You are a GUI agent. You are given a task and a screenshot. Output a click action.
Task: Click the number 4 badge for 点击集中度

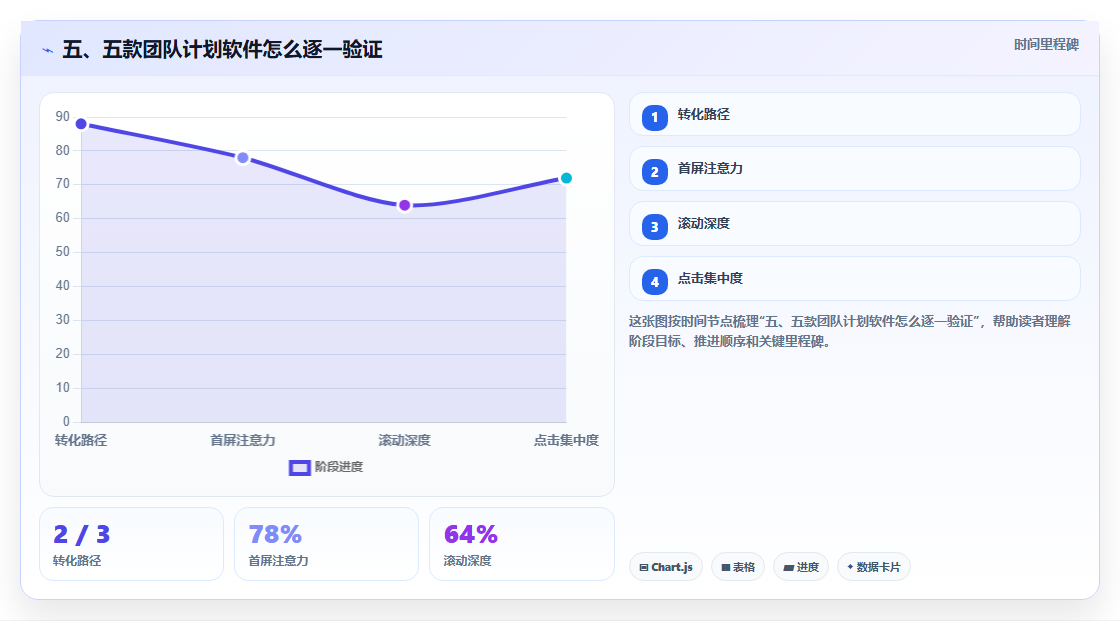(654, 282)
